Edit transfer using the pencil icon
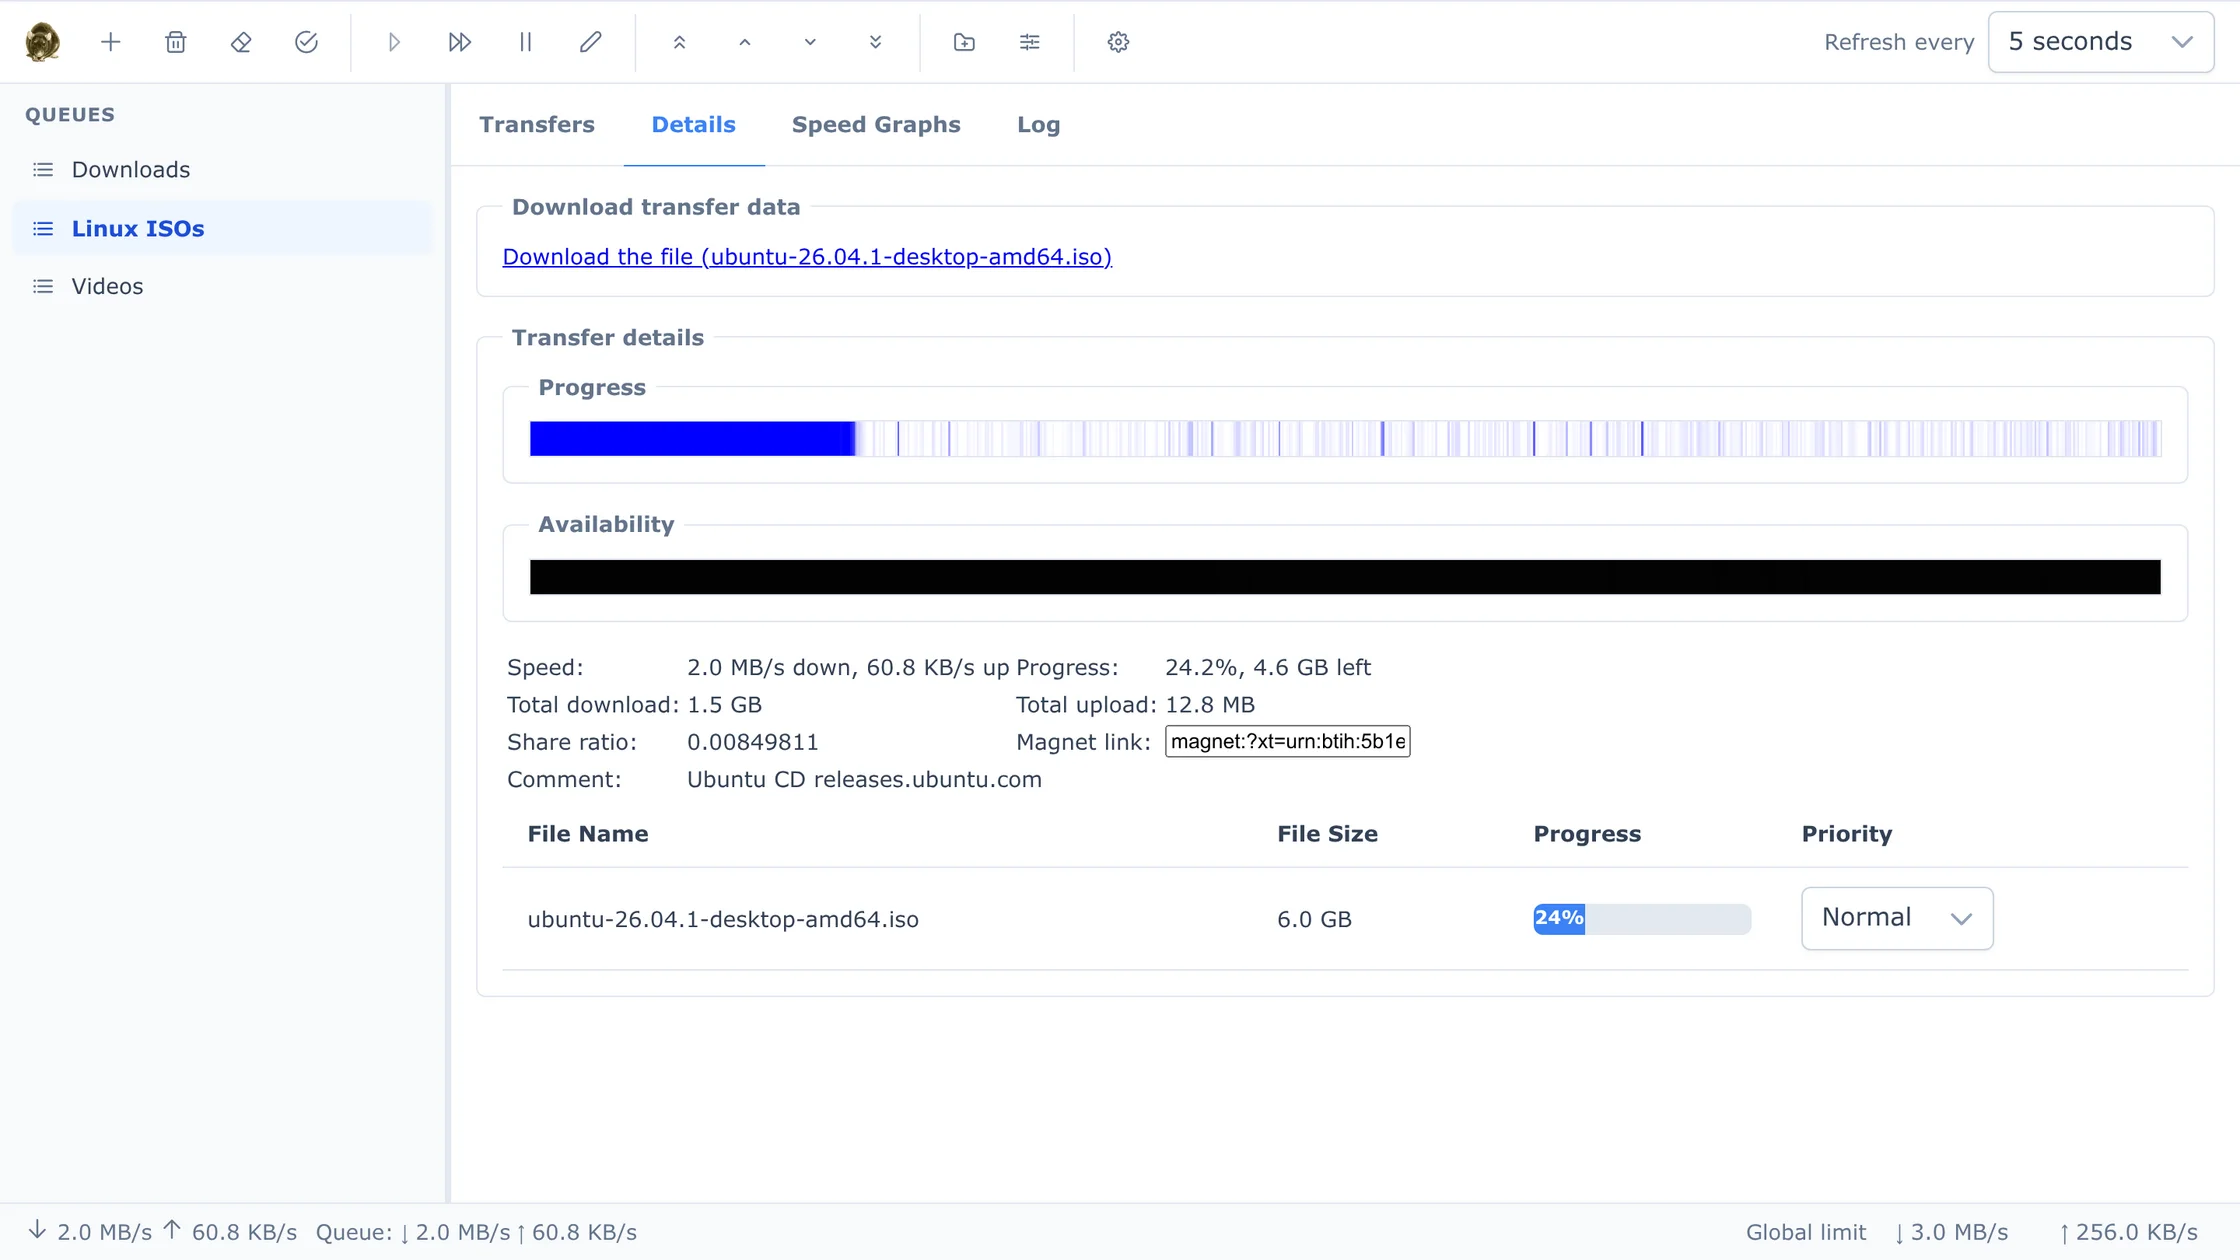The height and width of the screenshot is (1260, 2240). [590, 42]
